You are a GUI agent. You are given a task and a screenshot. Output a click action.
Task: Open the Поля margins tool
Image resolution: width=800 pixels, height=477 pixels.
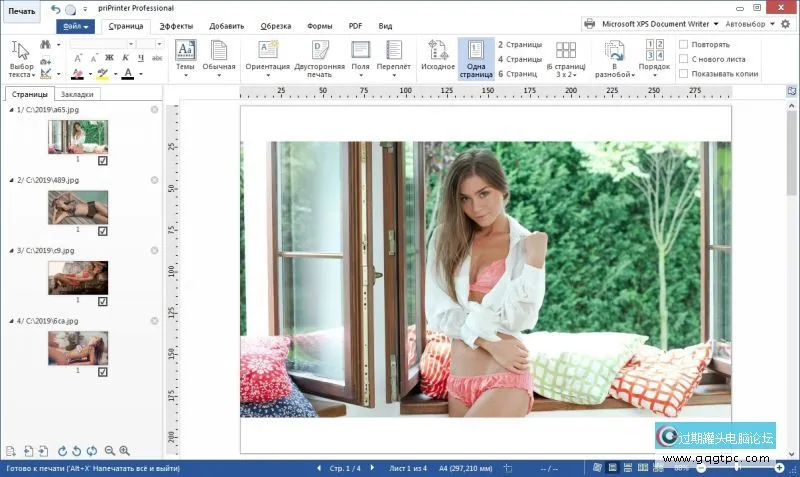click(360, 58)
